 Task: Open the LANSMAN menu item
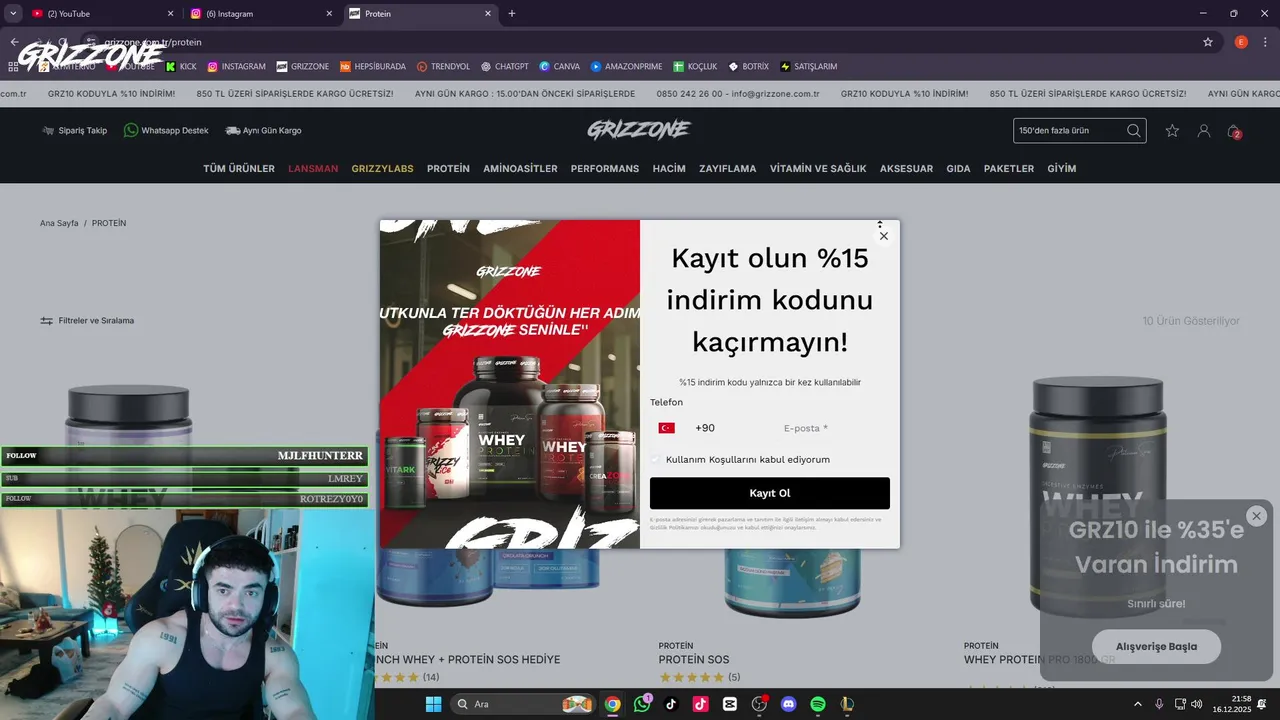pyautogui.click(x=313, y=169)
